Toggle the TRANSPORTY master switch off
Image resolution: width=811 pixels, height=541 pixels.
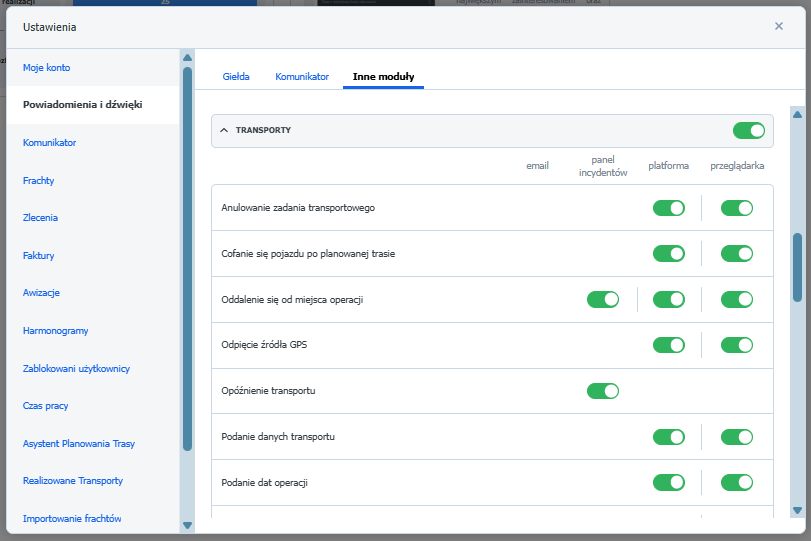[x=748, y=131]
